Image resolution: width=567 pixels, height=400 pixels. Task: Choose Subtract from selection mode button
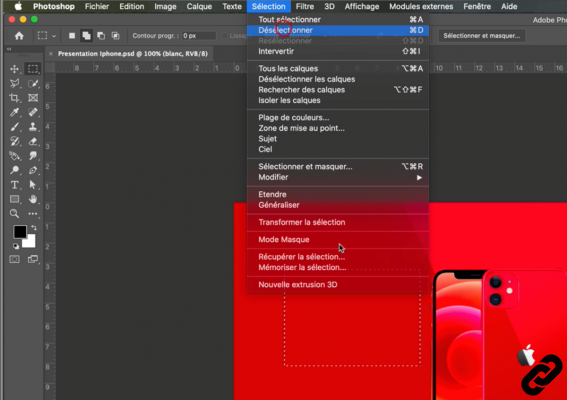point(101,35)
